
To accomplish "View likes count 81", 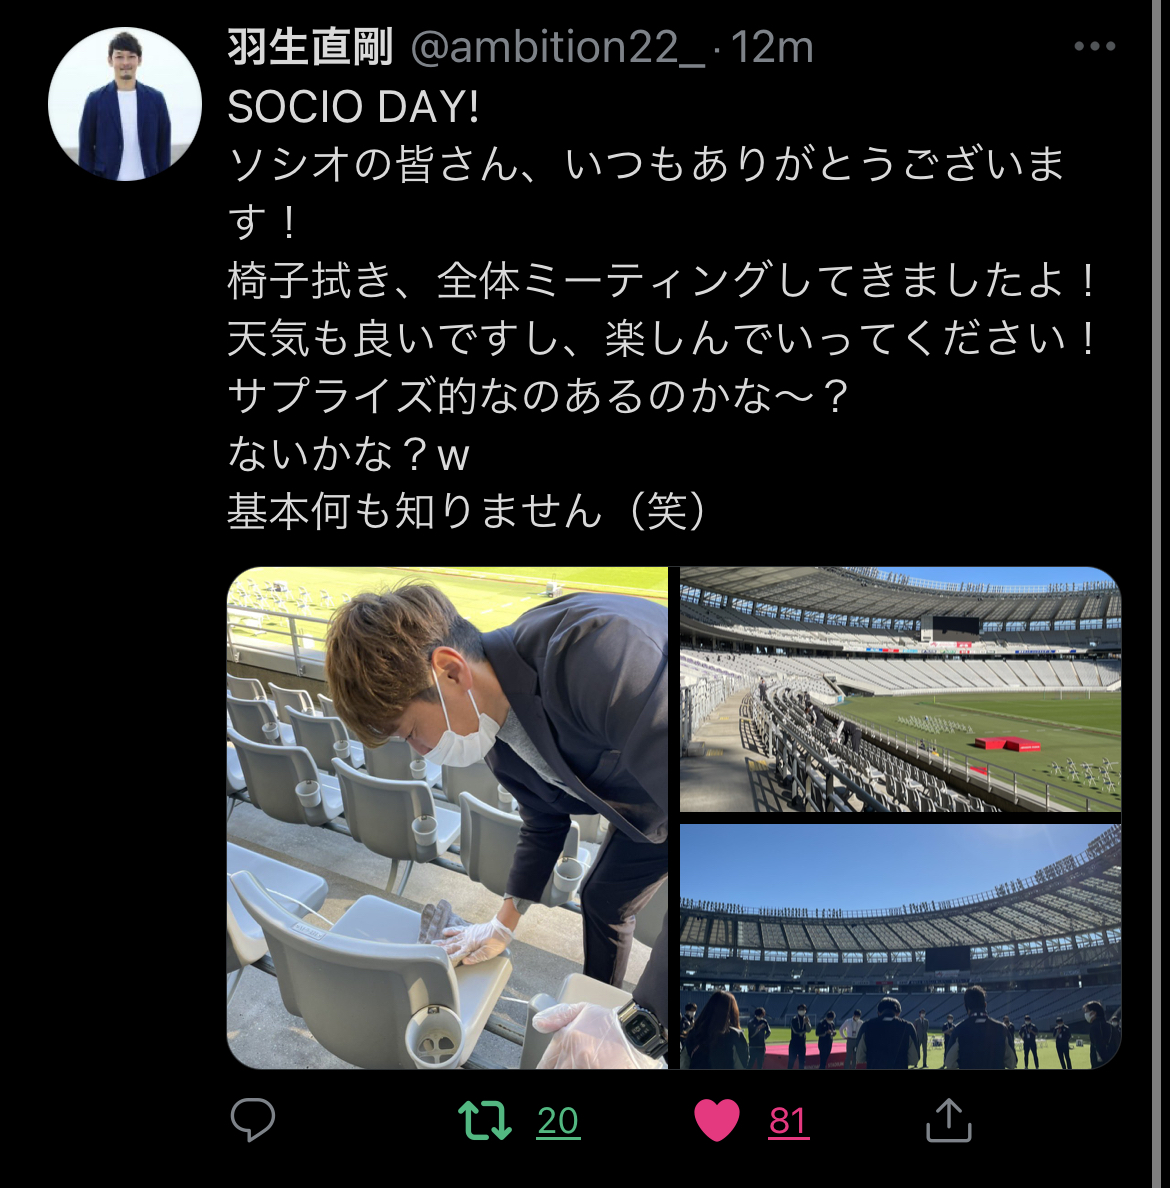I will coord(787,1121).
